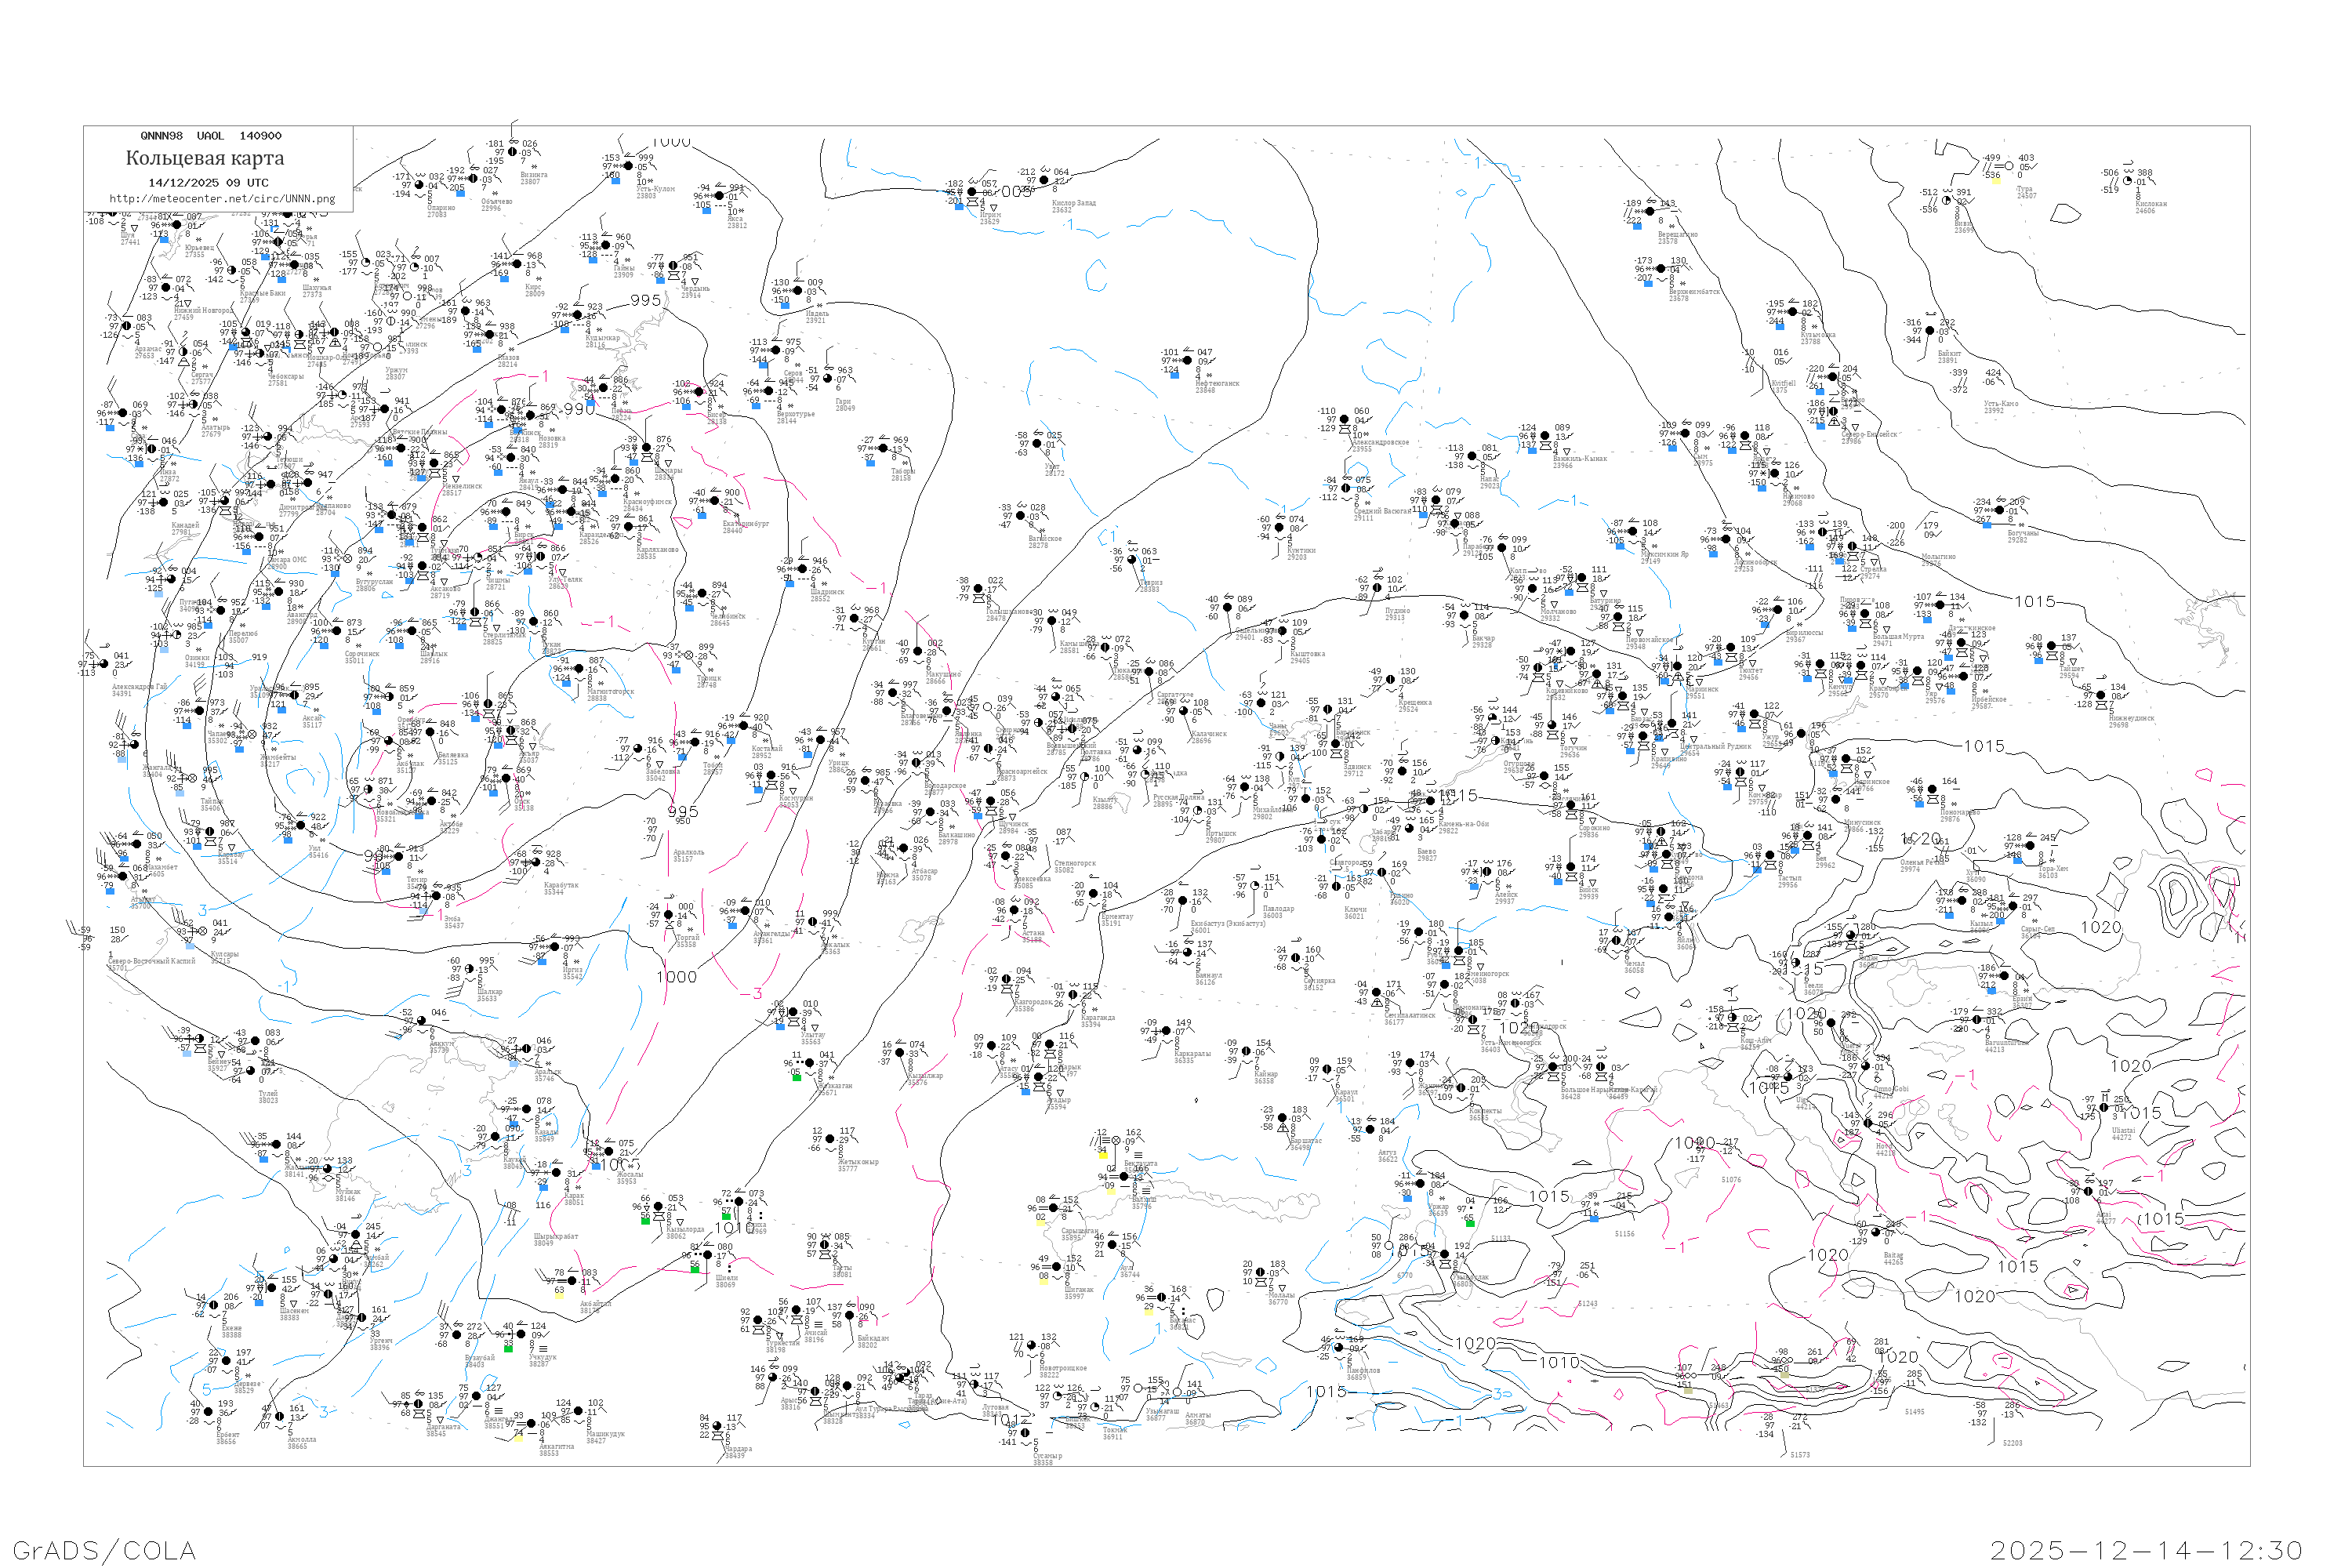Select the Ивдель 23921 station symbol

[798, 292]
